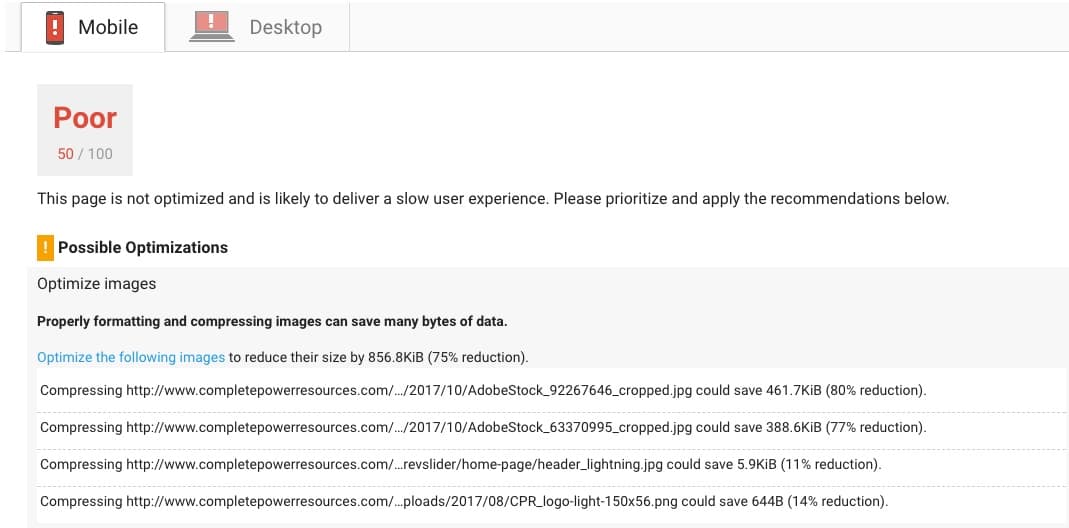Click the "Possible Optimizations" heading text
This screenshot has width=1069, height=528.
coord(143,247)
